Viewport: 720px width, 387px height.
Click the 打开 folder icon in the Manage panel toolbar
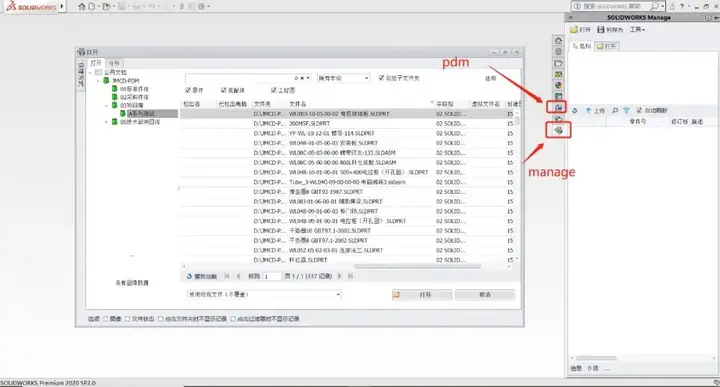point(574,29)
